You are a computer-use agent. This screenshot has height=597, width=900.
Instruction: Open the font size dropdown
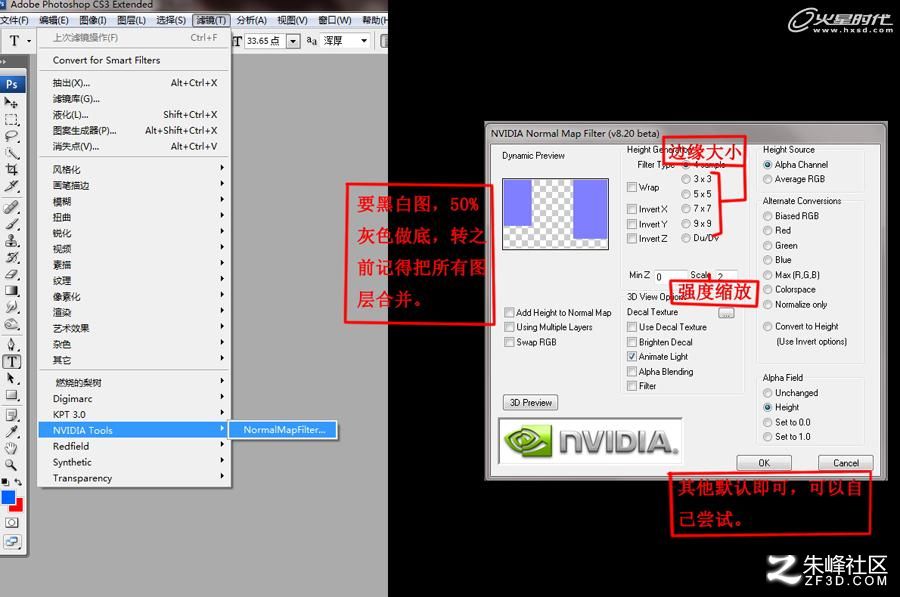tap(293, 41)
